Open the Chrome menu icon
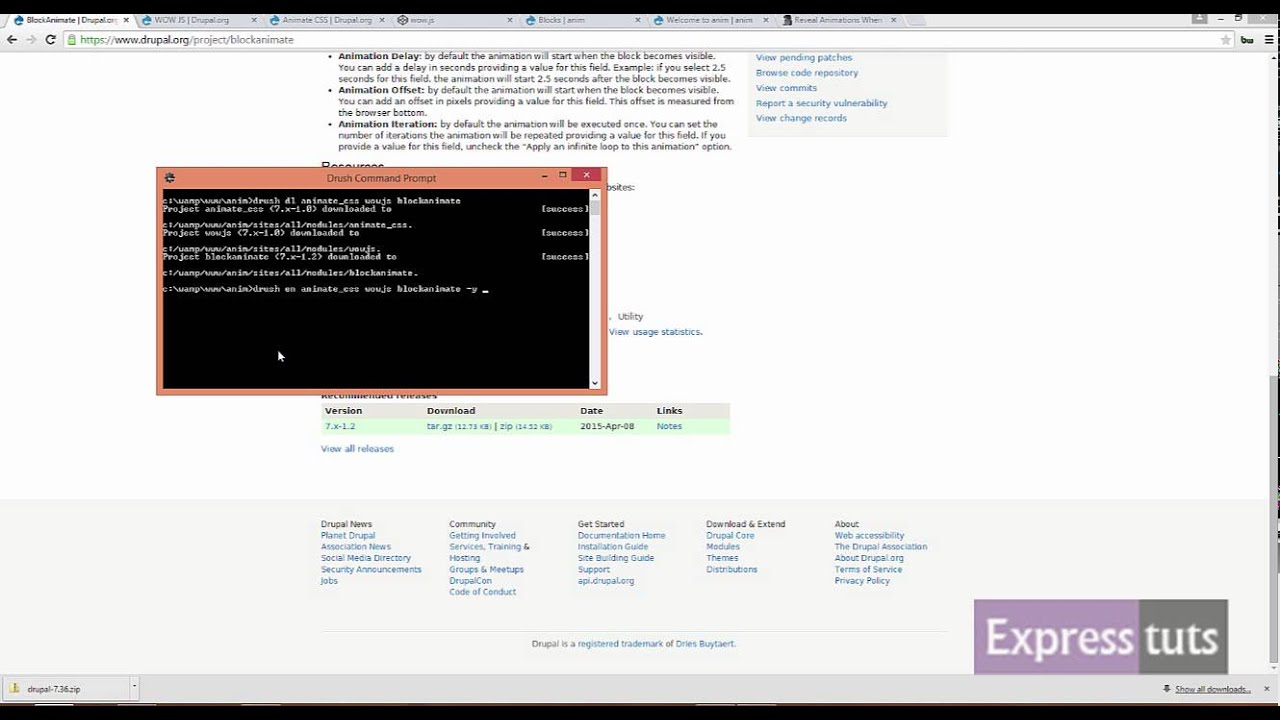 1268,40
